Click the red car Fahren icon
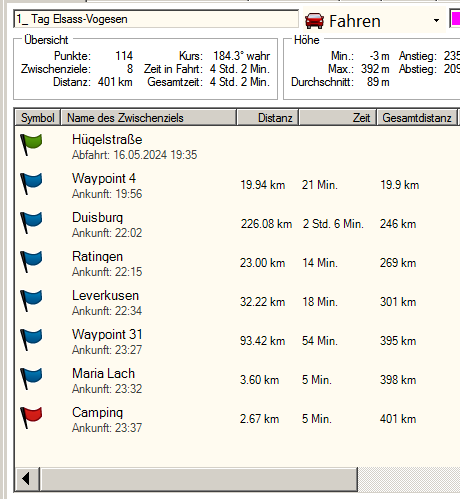The height and width of the screenshot is (499, 460). click(314, 21)
